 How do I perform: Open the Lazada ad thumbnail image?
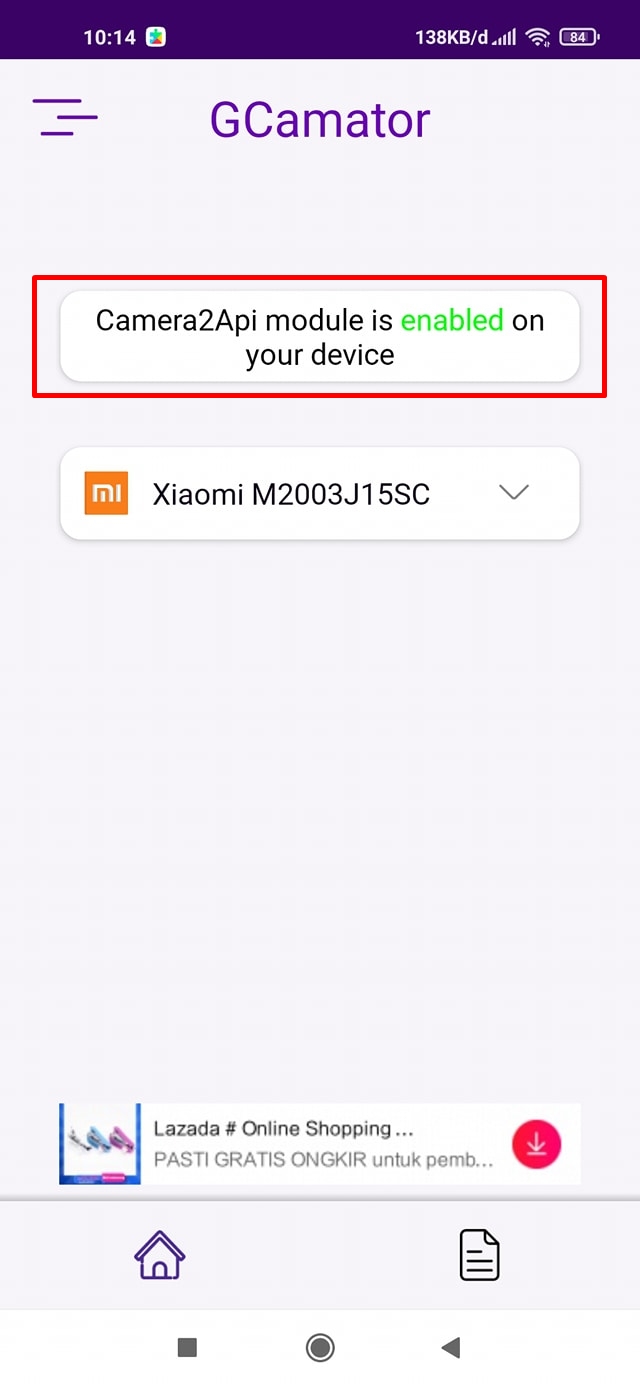coord(100,1144)
